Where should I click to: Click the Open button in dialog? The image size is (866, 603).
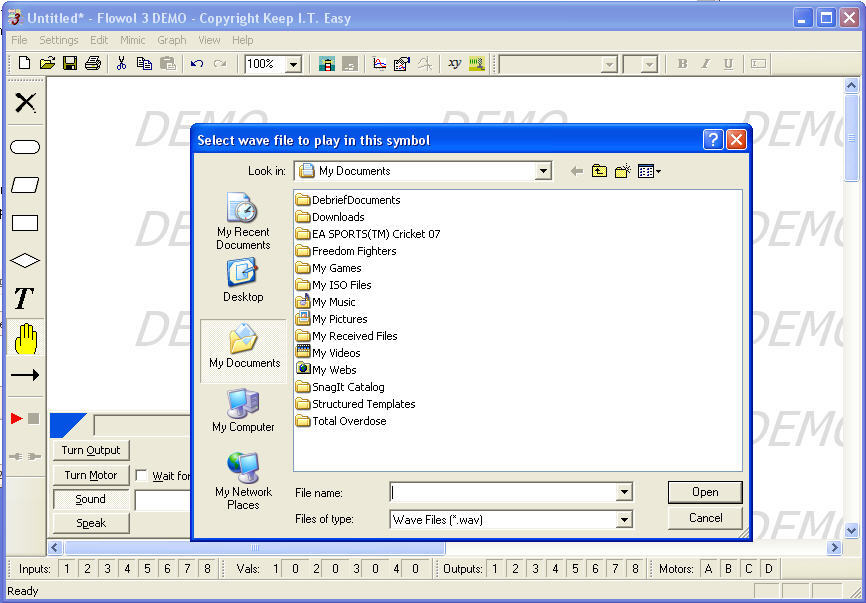[705, 492]
